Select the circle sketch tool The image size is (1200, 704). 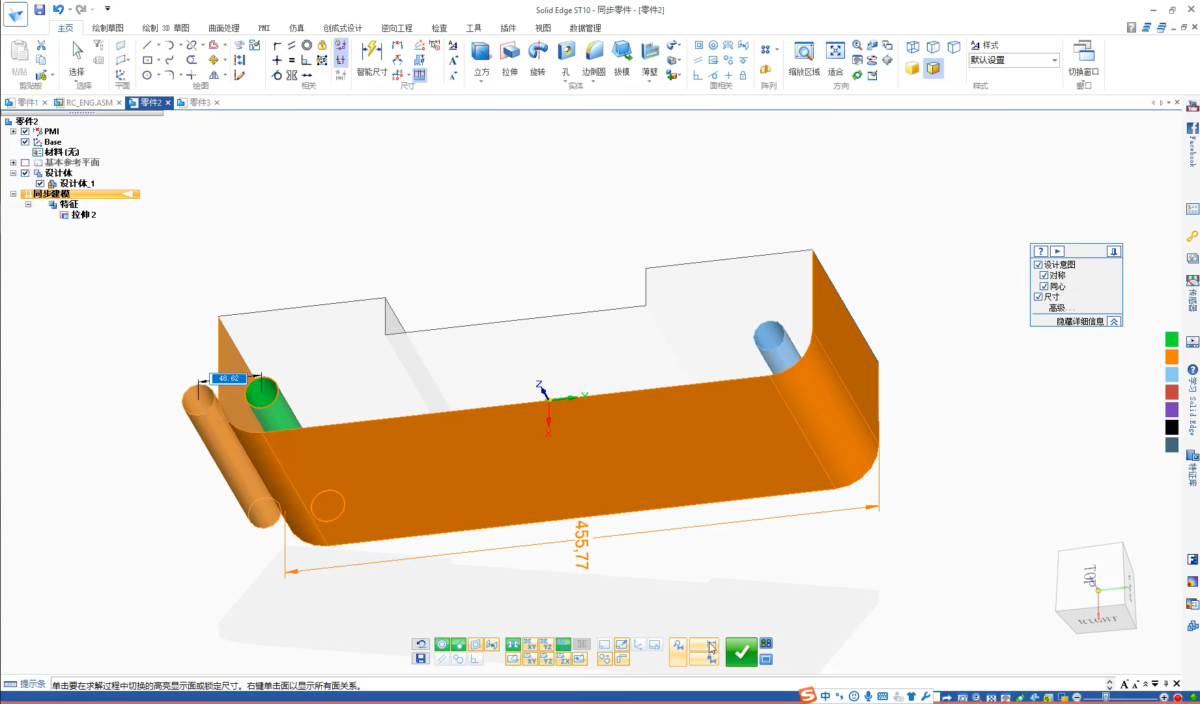147,75
